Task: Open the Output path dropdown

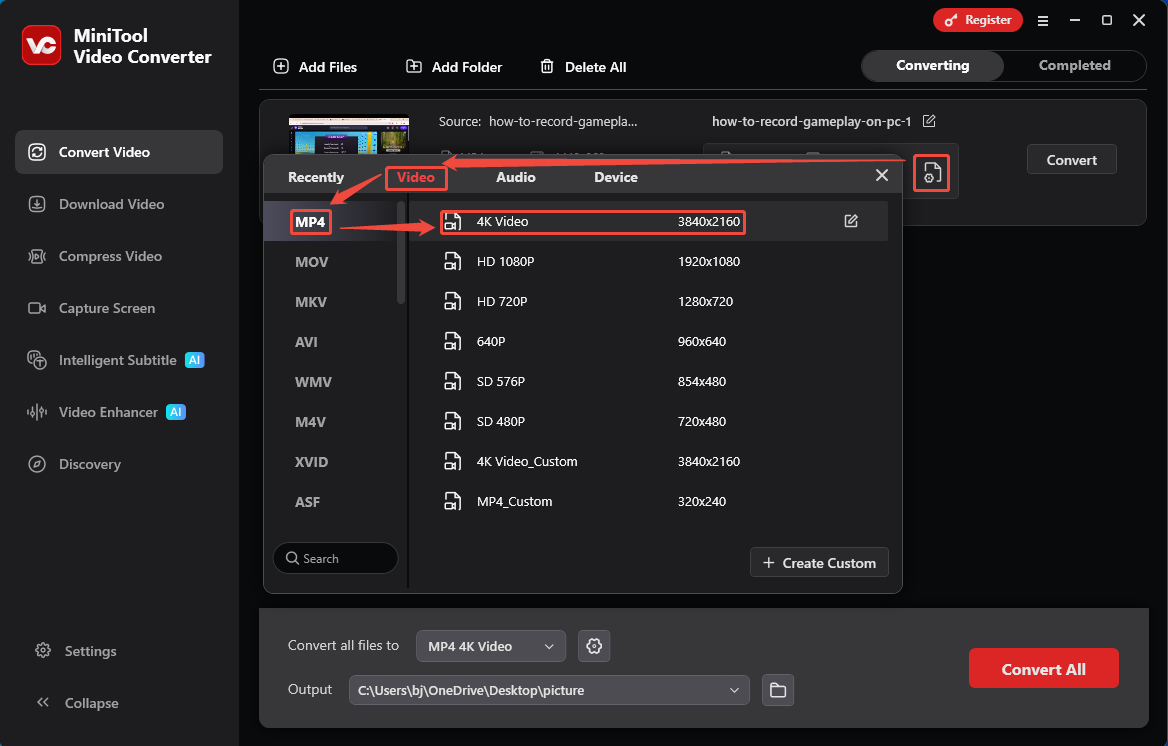Action: coord(549,690)
